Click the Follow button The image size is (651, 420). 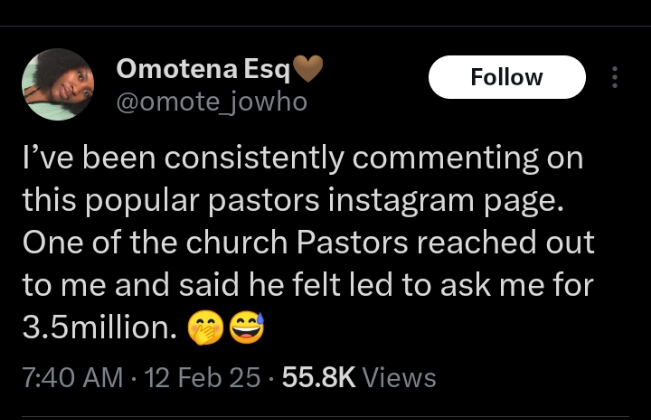click(506, 77)
